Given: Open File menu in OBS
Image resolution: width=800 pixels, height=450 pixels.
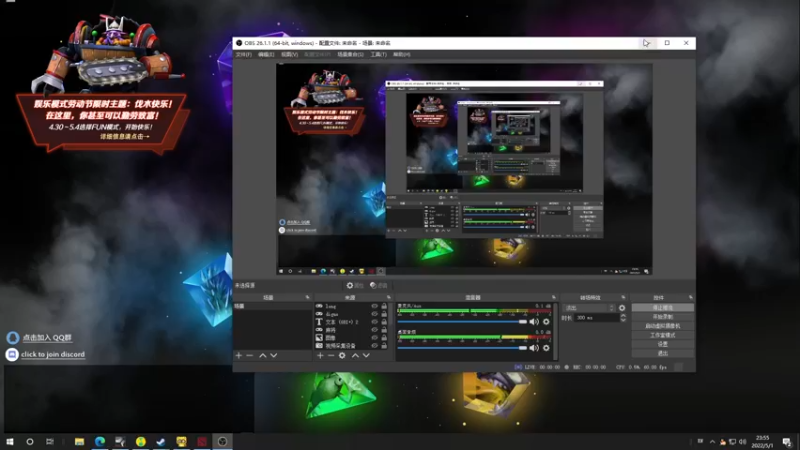Looking at the screenshot, I should (244, 54).
